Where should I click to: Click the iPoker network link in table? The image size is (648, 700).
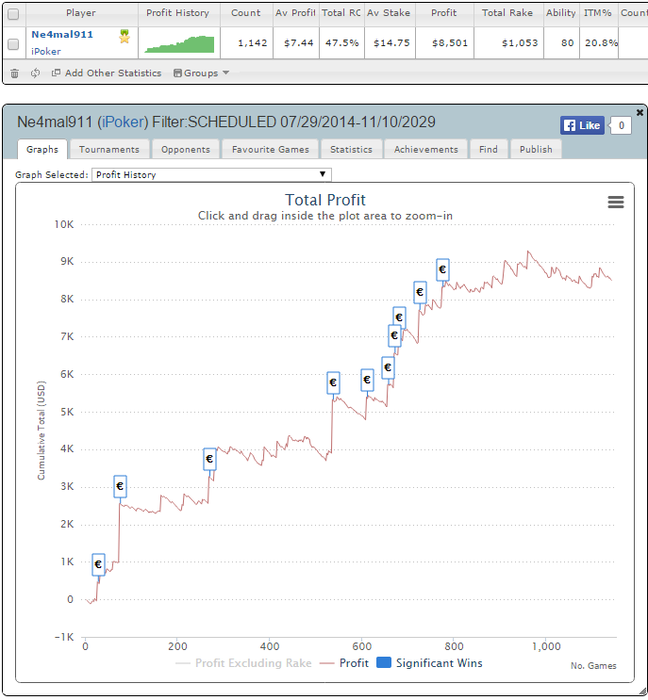(x=46, y=51)
